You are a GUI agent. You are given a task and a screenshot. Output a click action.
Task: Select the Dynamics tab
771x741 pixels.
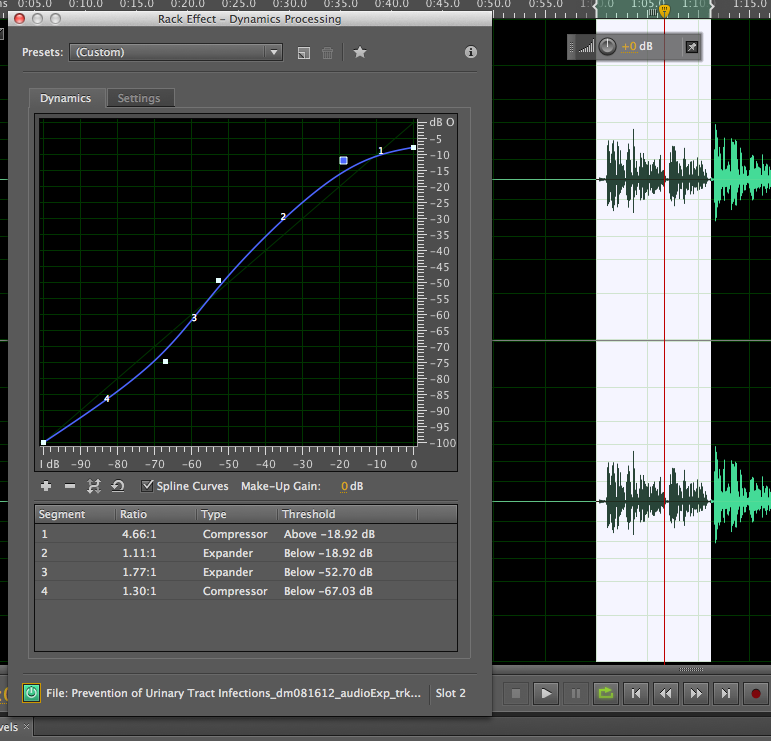click(x=66, y=98)
